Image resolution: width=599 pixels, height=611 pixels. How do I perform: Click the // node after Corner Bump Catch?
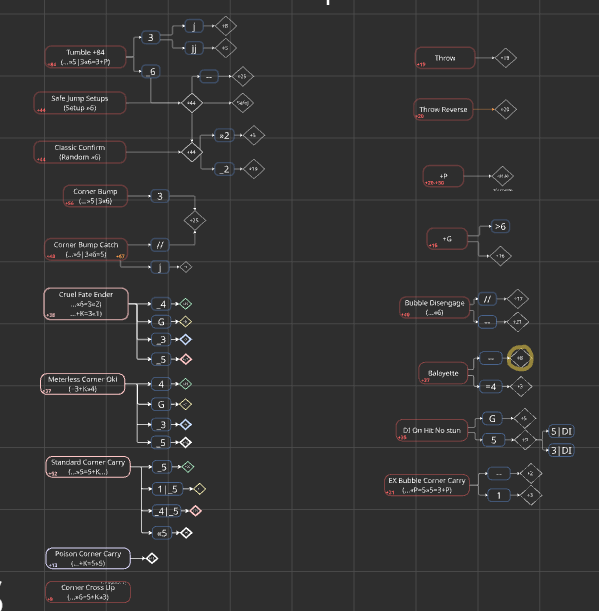tap(160, 245)
